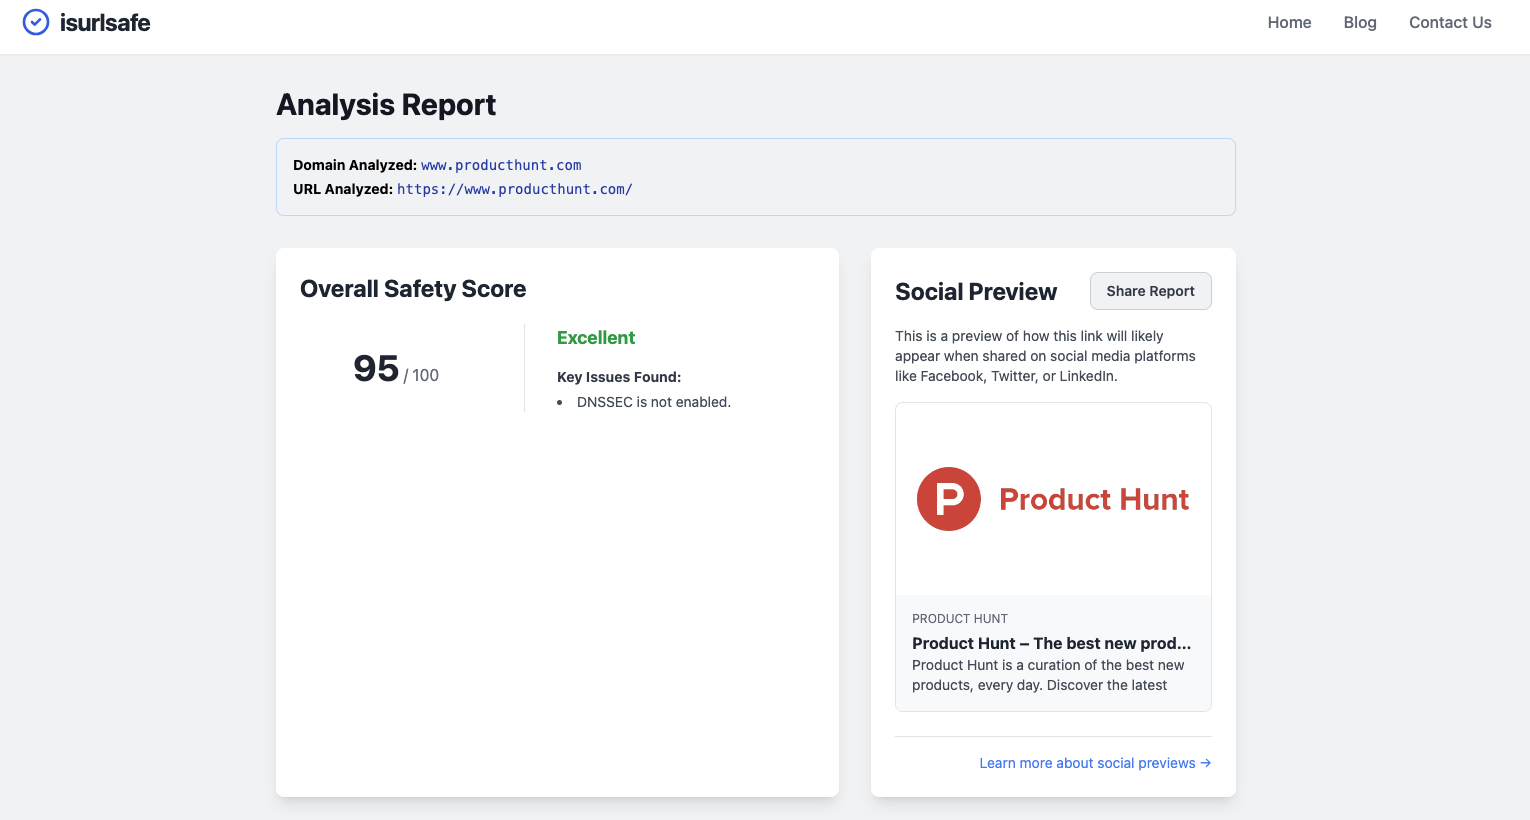Click the Product Hunt red P logo
This screenshot has height=820, width=1530.
pyautogui.click(x=948, y=499)
